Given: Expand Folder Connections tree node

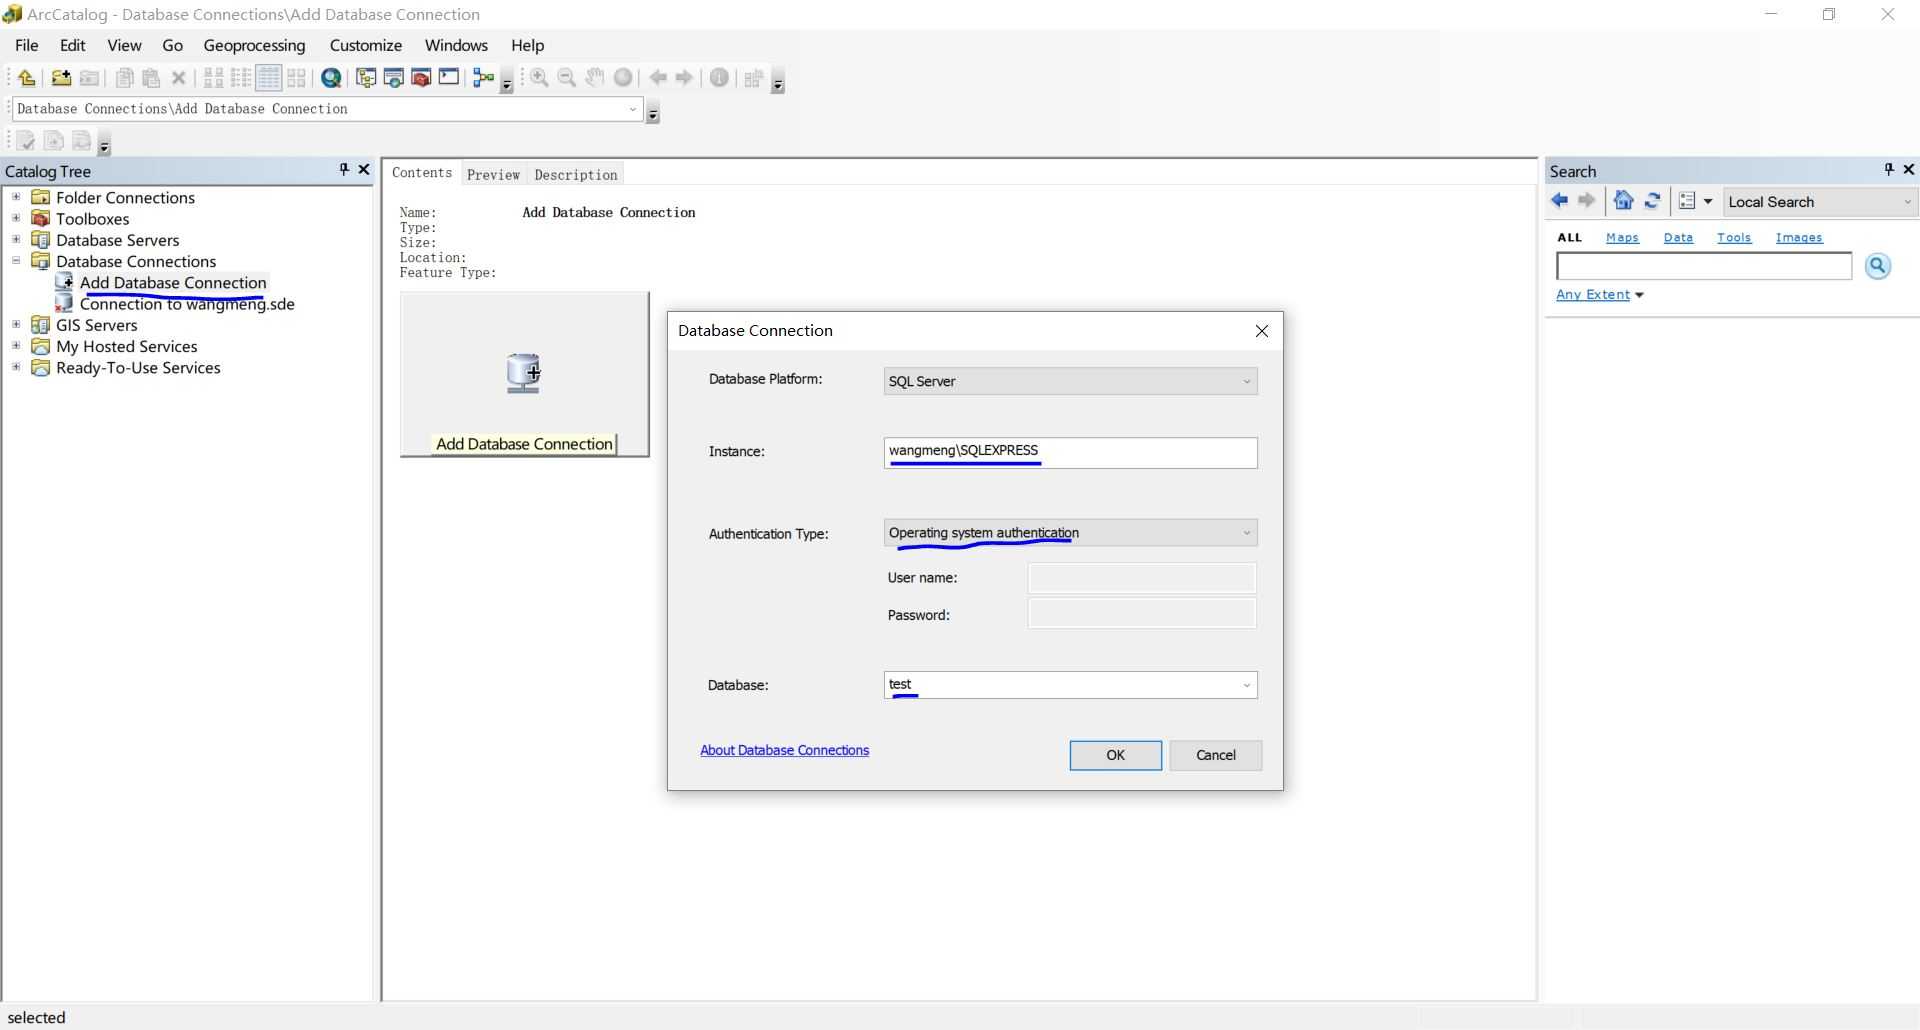Looking at the screenshot, I should [x=16, y=197].
